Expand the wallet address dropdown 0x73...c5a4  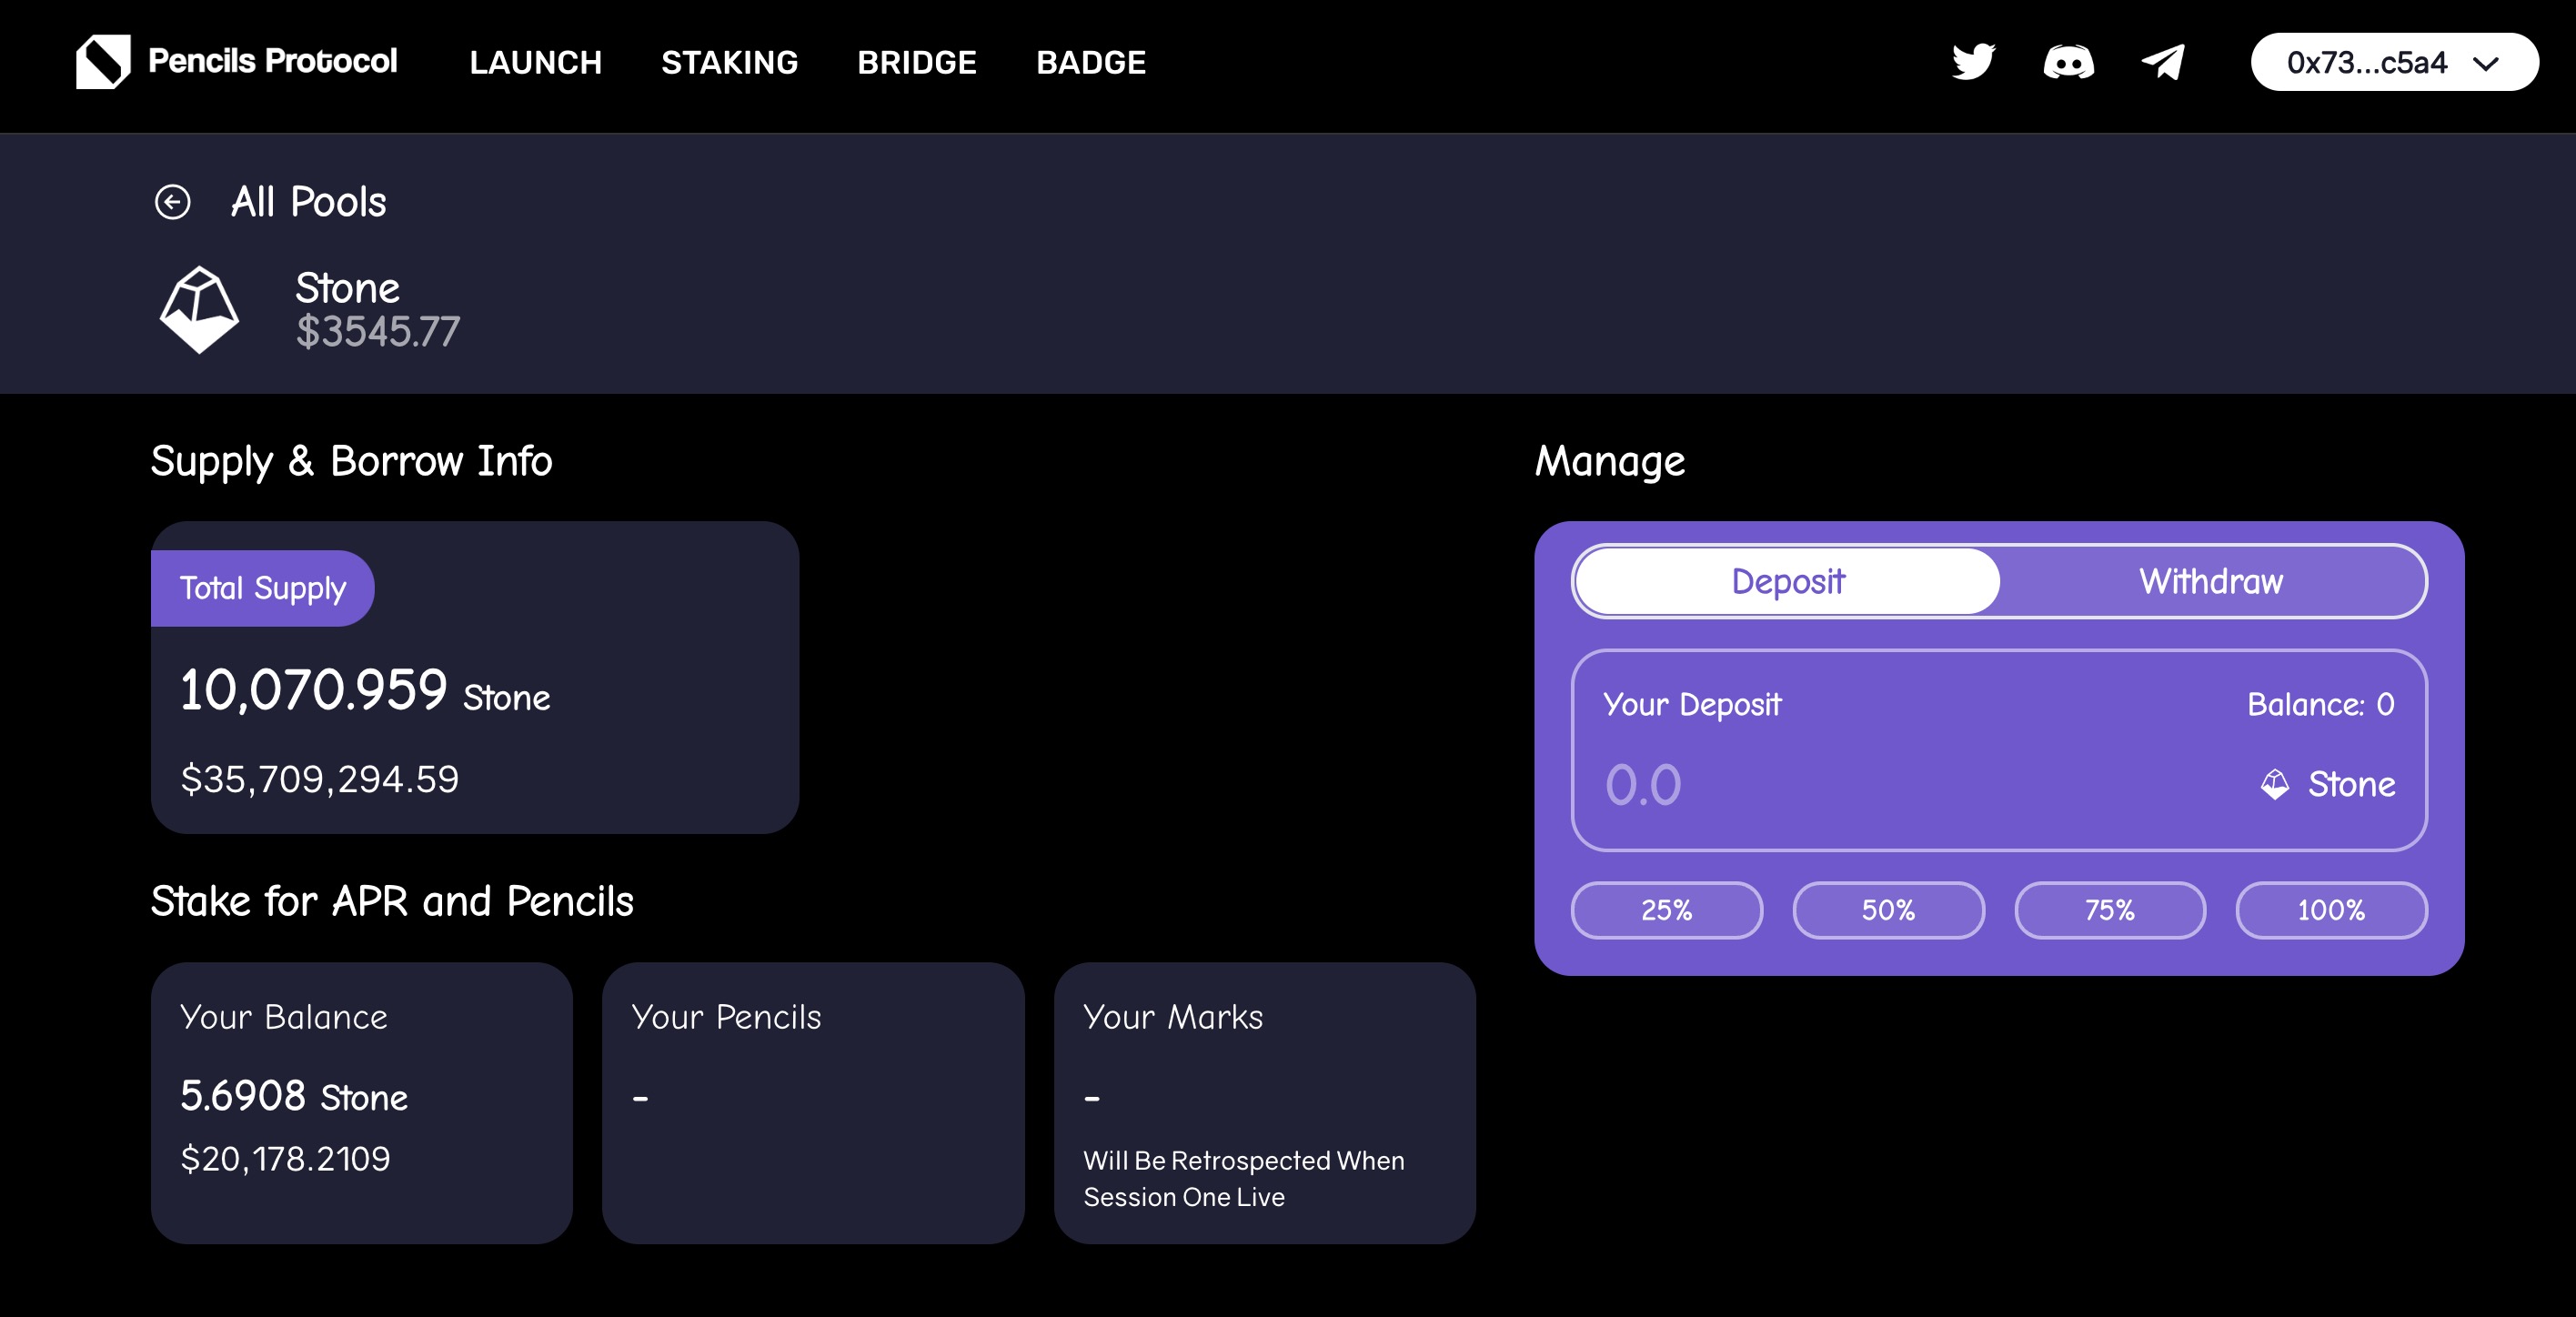[2394, 62]
